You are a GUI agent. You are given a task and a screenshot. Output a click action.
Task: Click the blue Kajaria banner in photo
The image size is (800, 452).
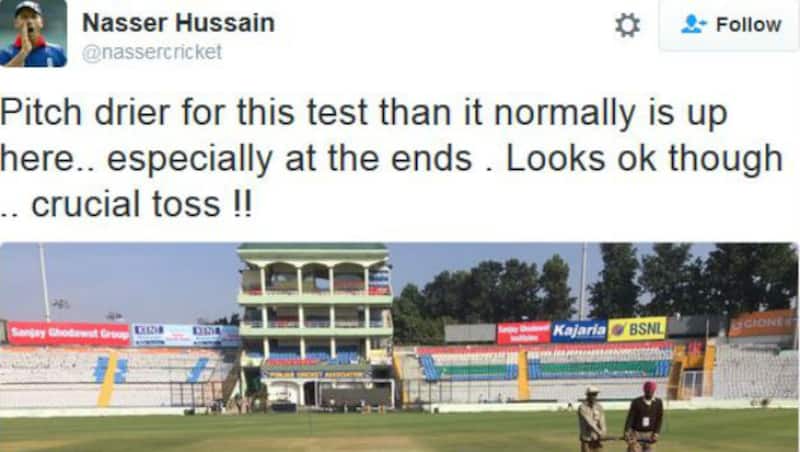[579, 331]
